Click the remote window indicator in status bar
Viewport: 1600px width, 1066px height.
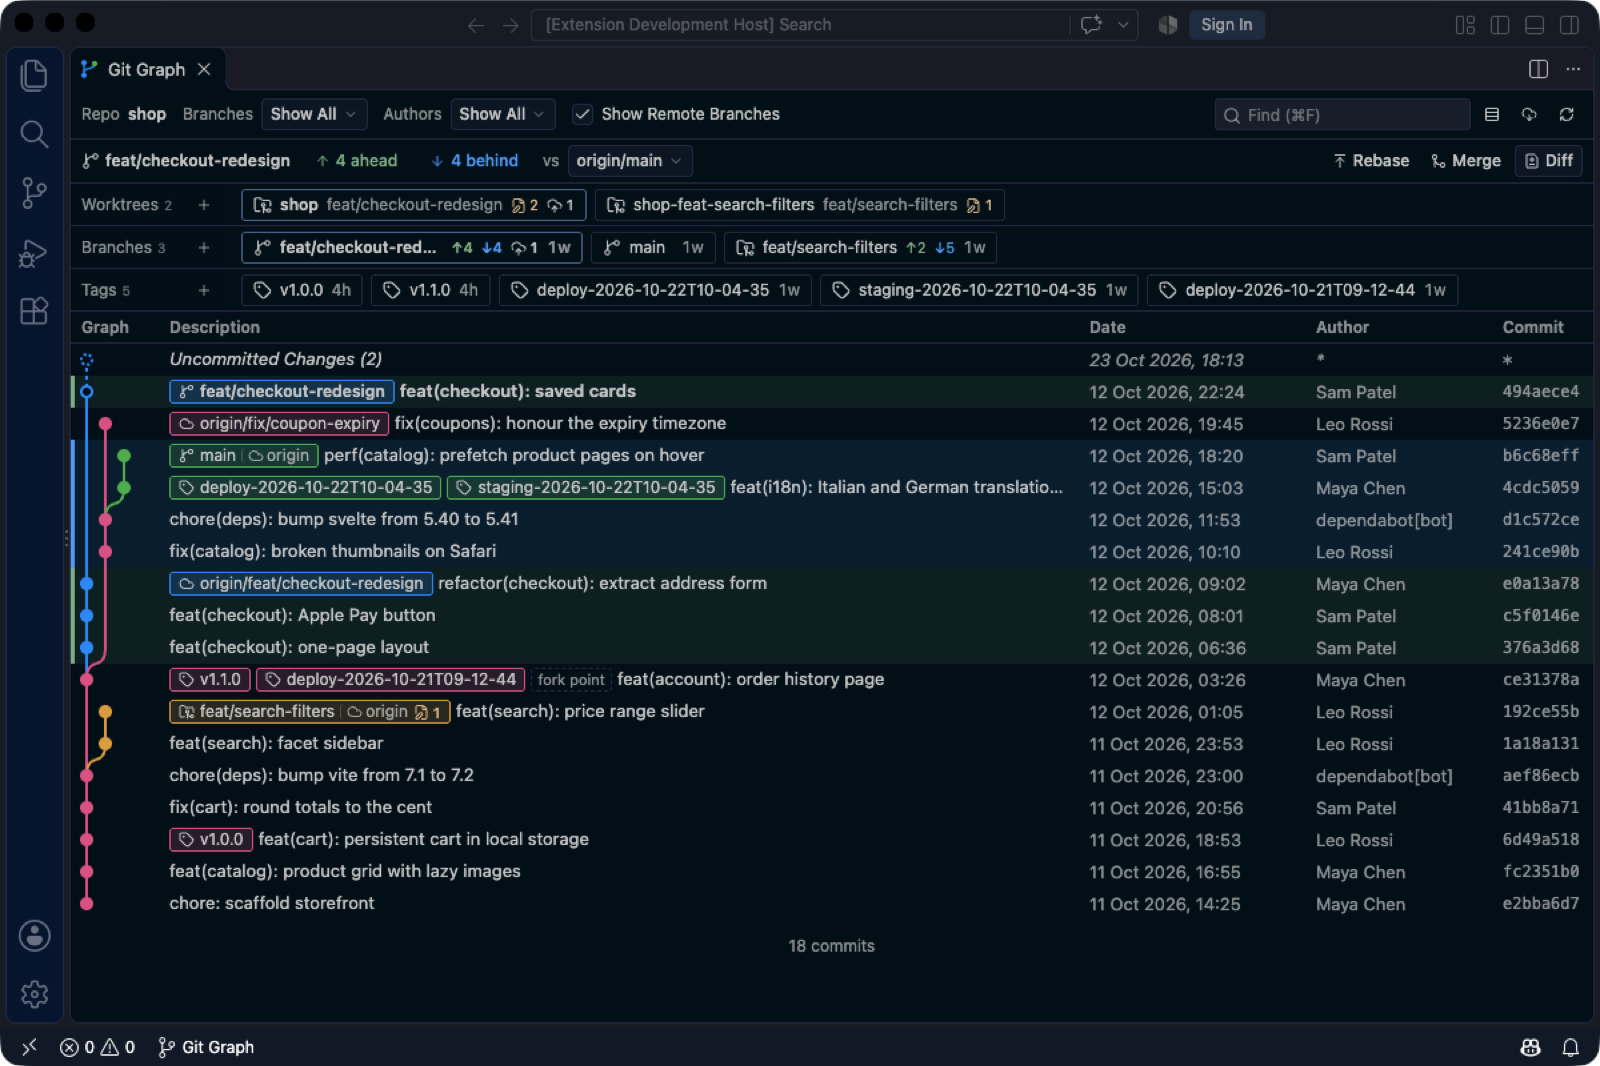29,1047
